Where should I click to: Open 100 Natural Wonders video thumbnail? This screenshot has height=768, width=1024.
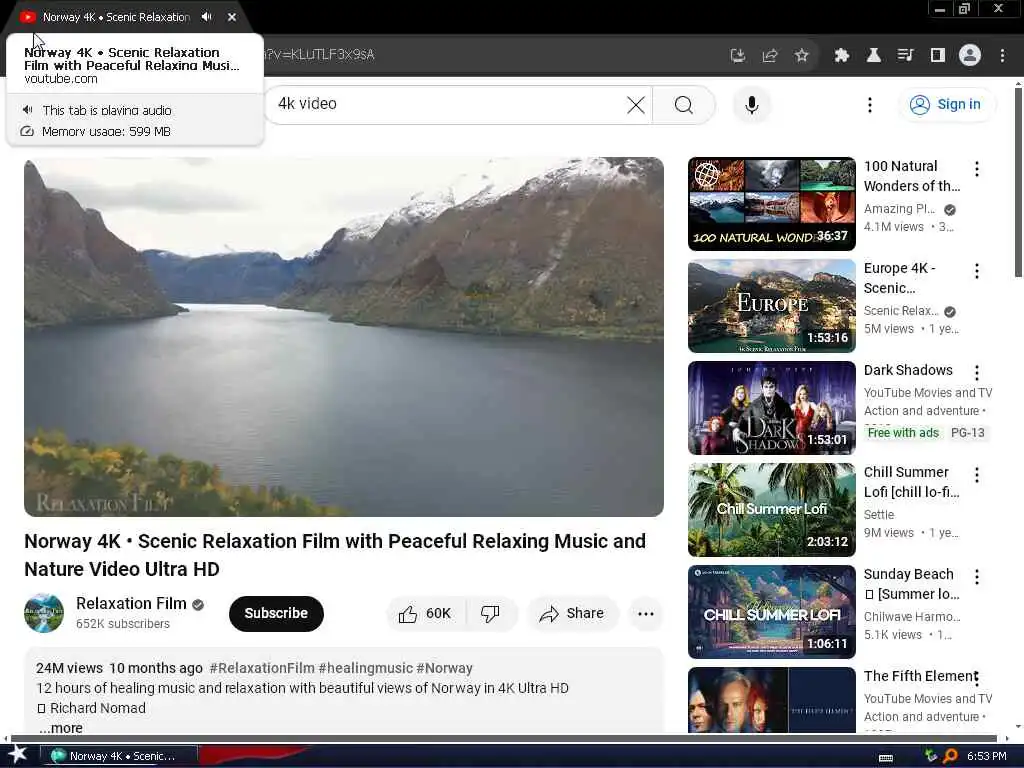(x=771, y=204)
